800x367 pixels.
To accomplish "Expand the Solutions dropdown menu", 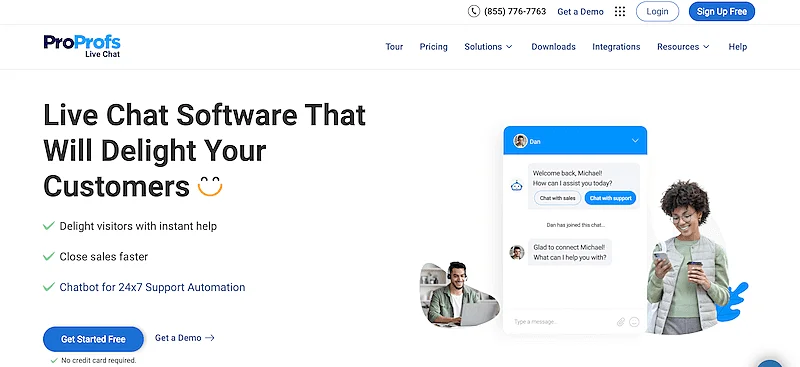I will coord(488,46).
